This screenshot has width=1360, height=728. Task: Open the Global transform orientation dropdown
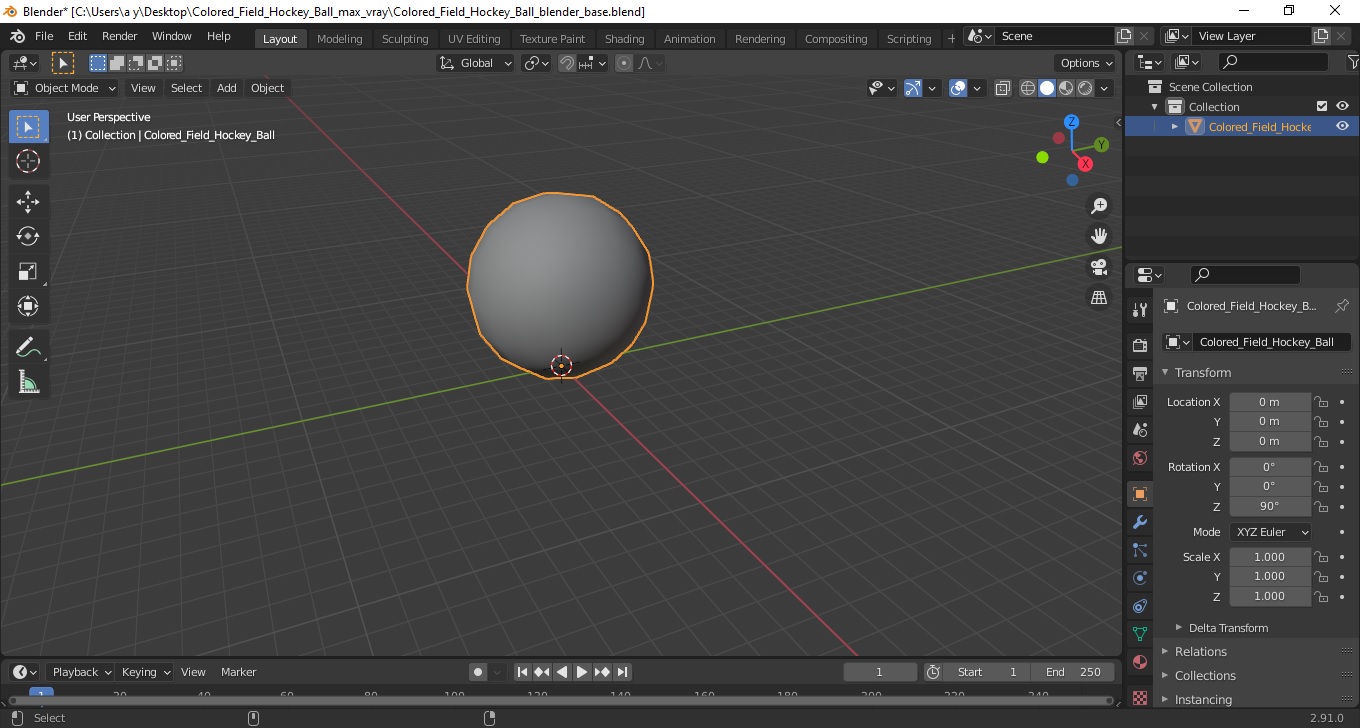tap(476, 63)
